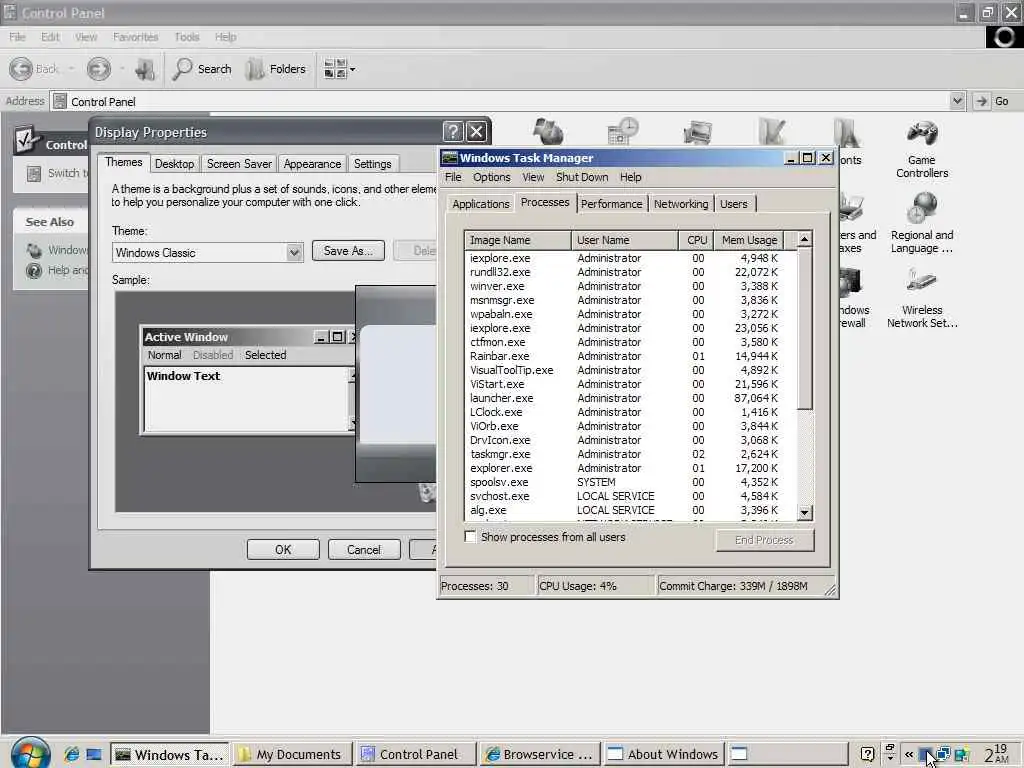Click the network computers tray icon
The width and height of the screenshot is (1024, 768).
(942, 754)
